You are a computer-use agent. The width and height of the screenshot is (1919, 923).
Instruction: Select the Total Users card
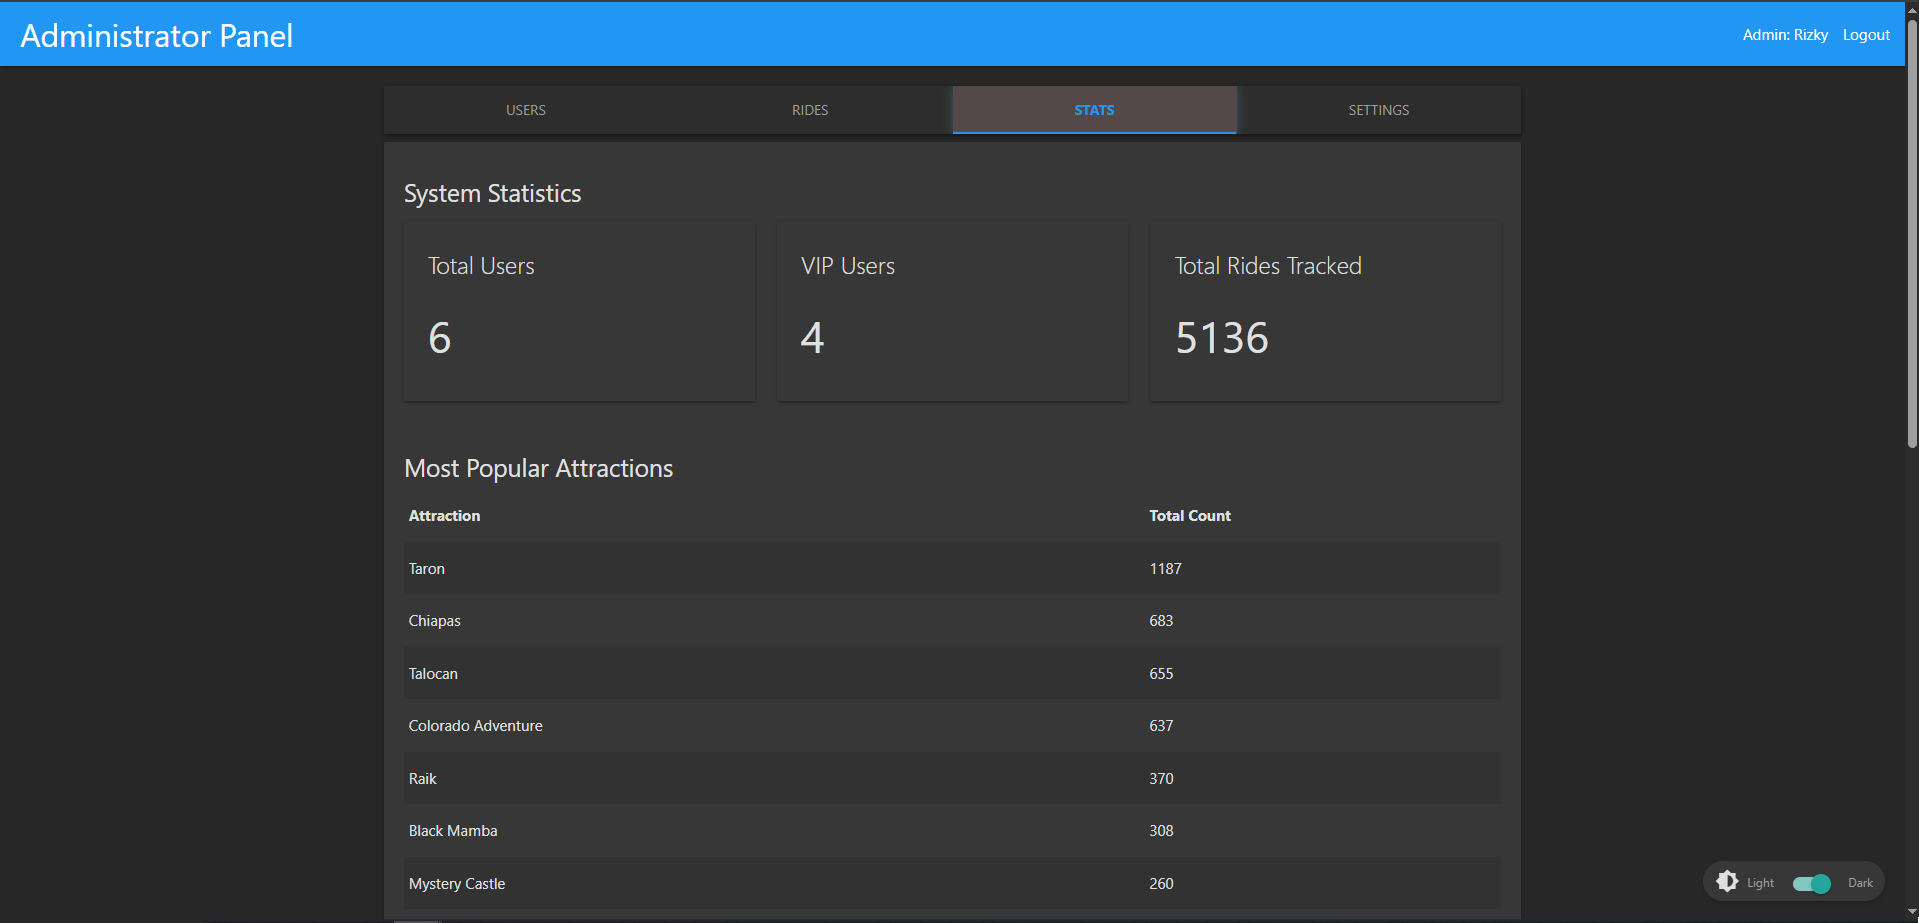[x=579, y=311]
